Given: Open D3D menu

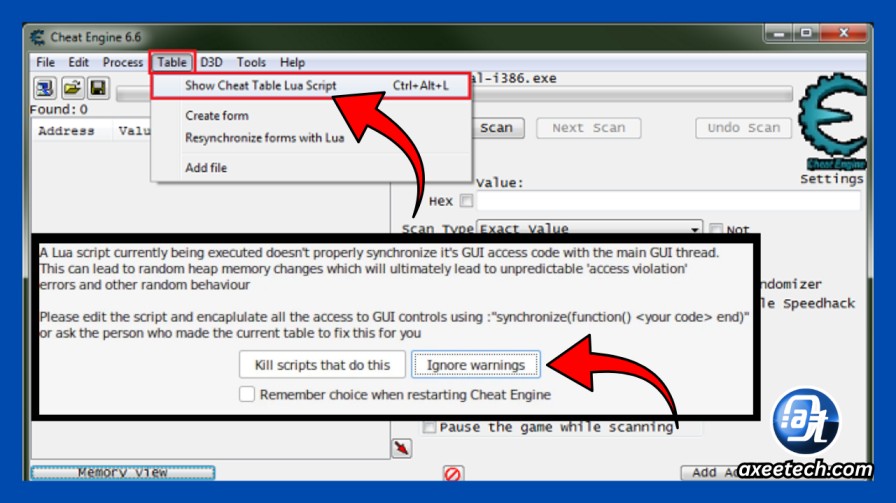Looking at the screenshot, I should pos(211,62).
